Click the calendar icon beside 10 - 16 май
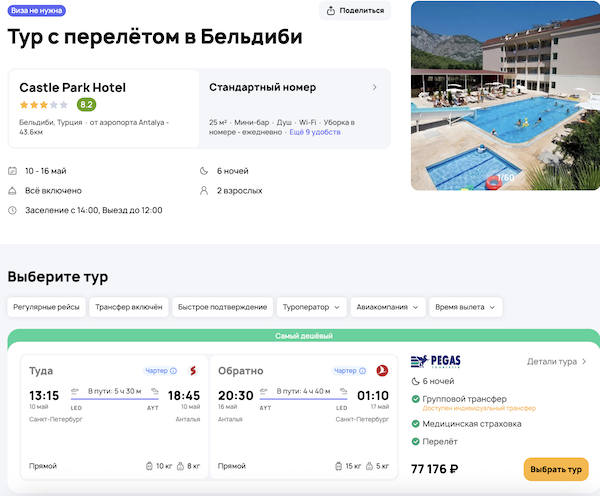Viewport: 600px width, 496px height. pos(12,170)
